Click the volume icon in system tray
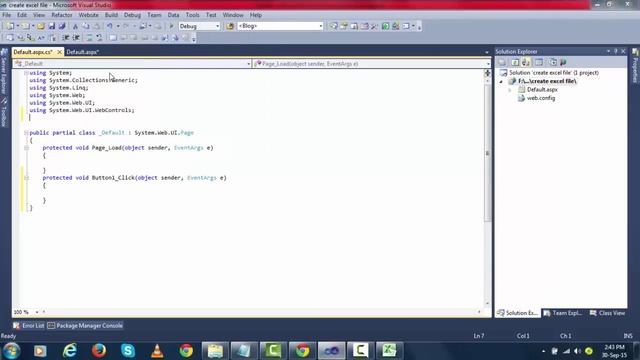The image size is (640, 360). coord(577,351)
